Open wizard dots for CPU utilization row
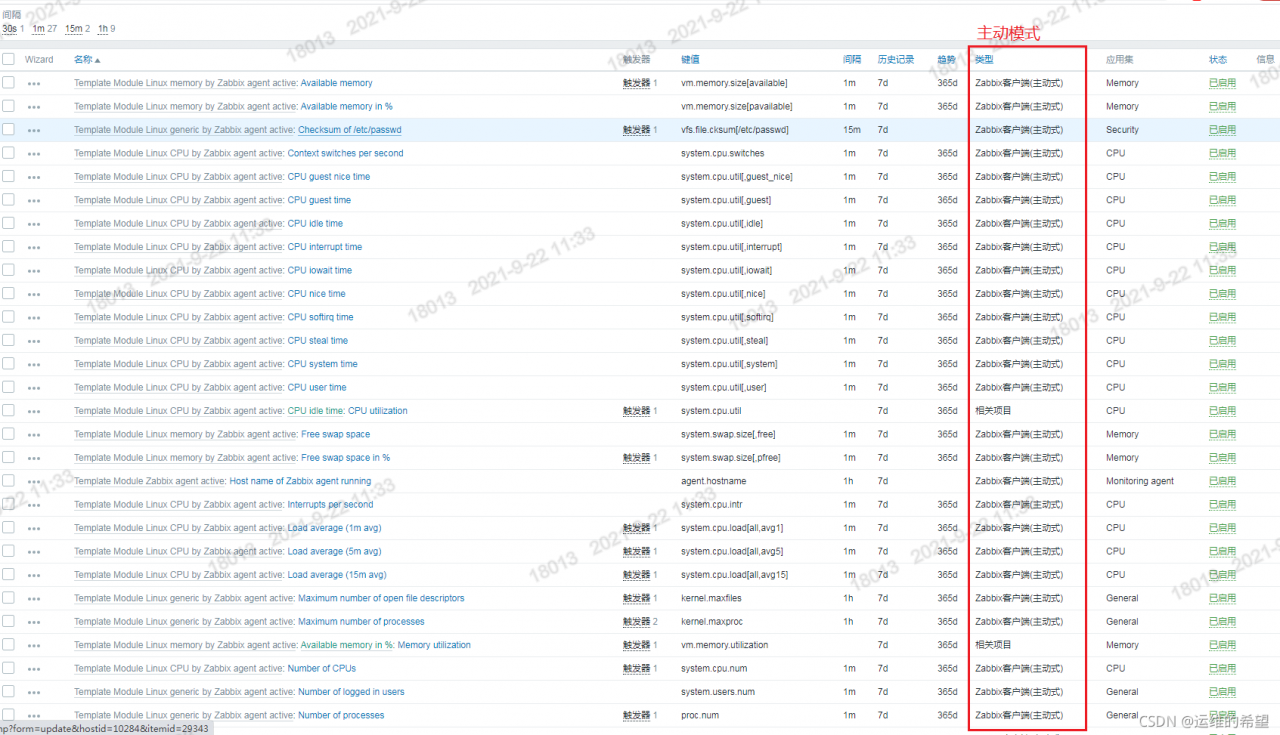This screenshot has width=1280, height=735. point(34,412)
